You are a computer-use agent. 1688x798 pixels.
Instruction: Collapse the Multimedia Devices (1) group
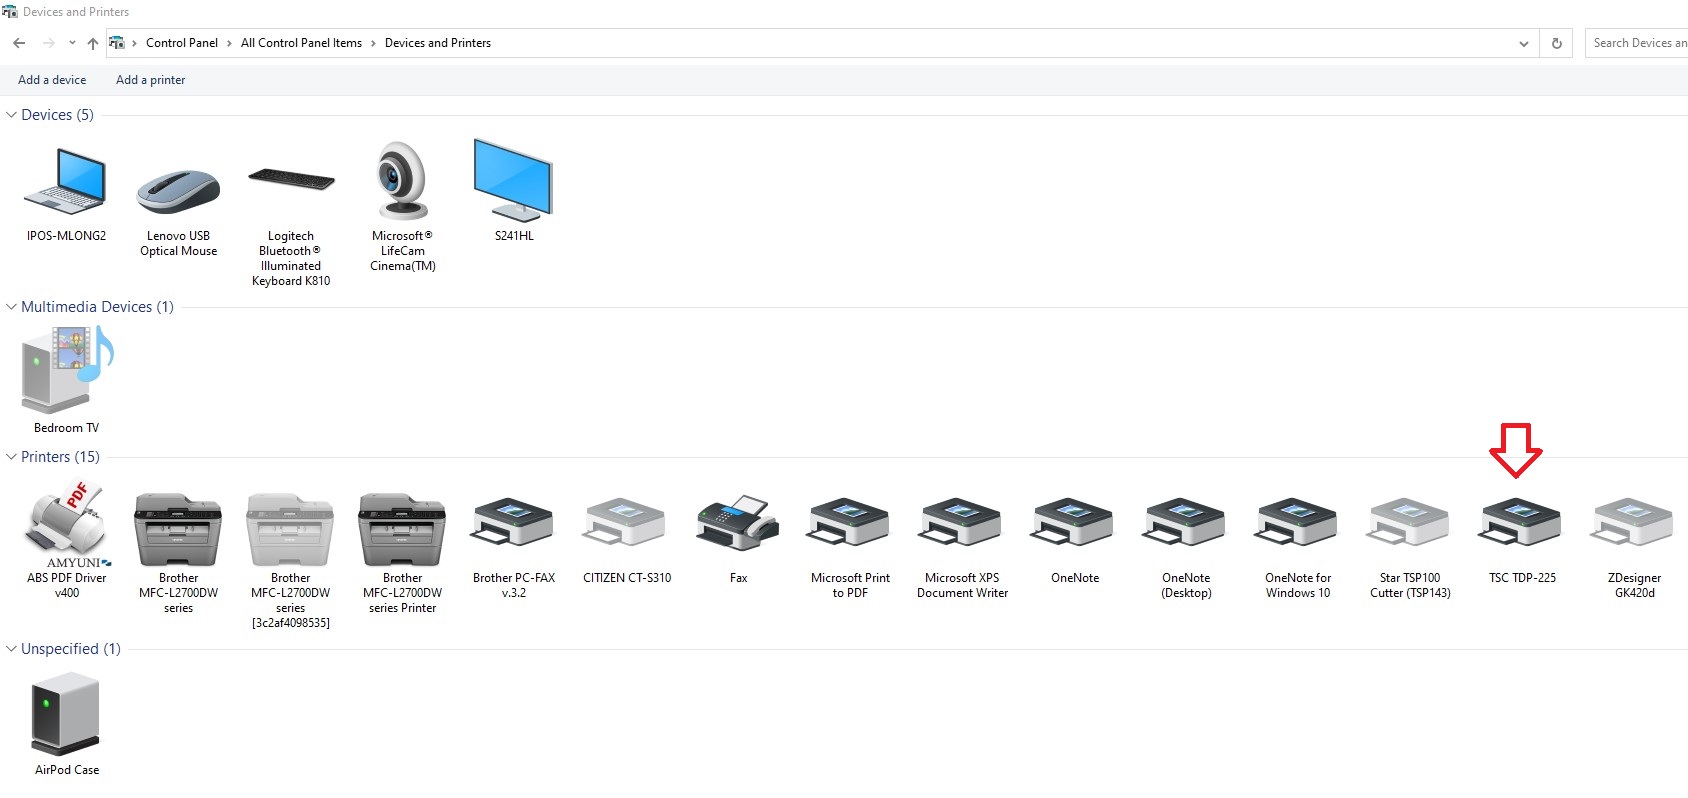11,307
